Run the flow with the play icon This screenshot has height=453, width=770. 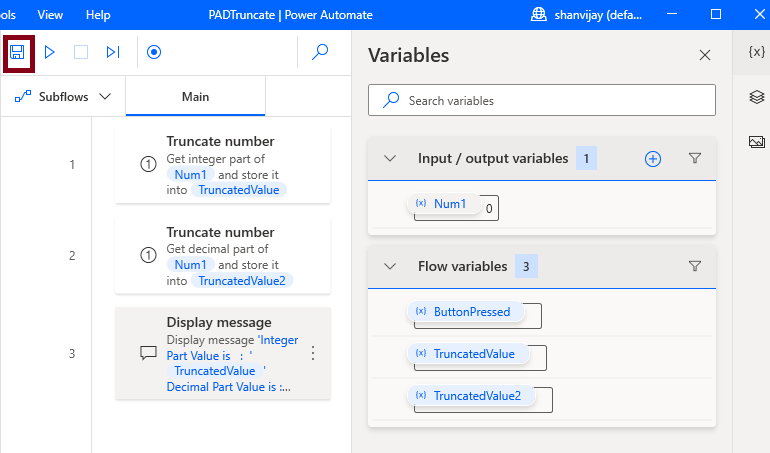pos(49,52)
